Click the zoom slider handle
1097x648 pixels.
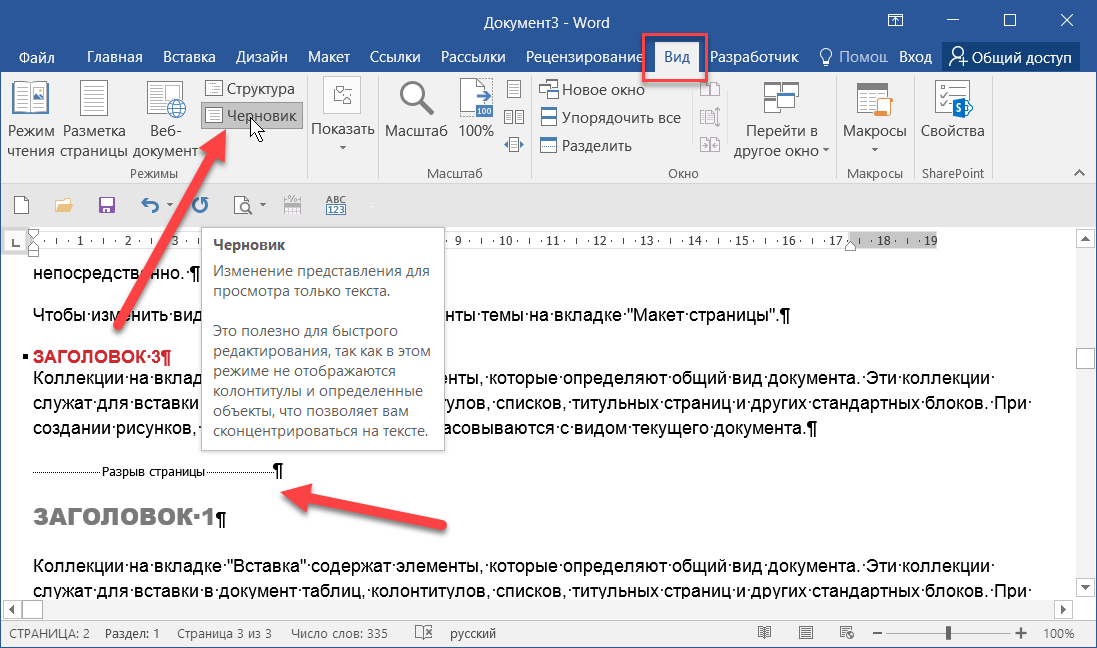point(949,633)
